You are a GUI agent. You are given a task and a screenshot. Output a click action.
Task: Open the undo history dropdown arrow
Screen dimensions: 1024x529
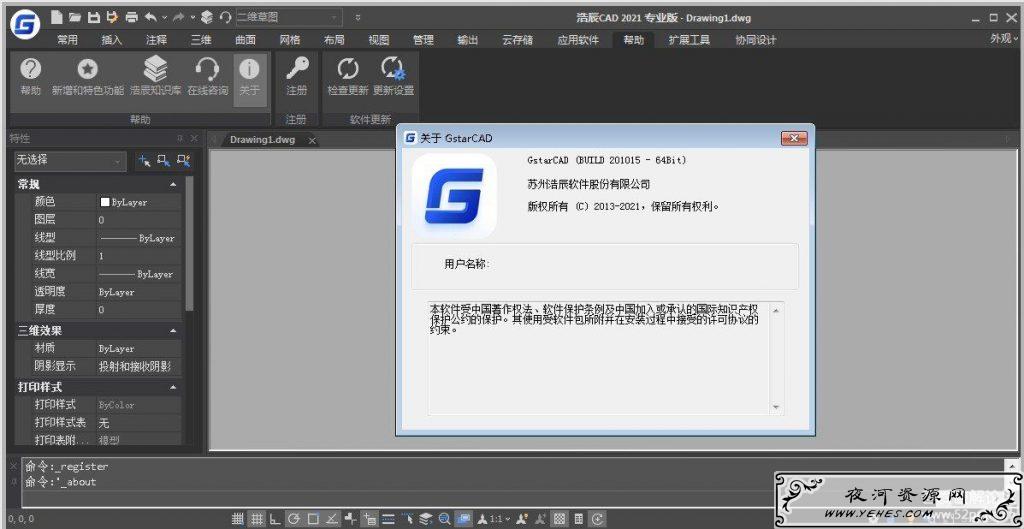(x=164, y=18)
